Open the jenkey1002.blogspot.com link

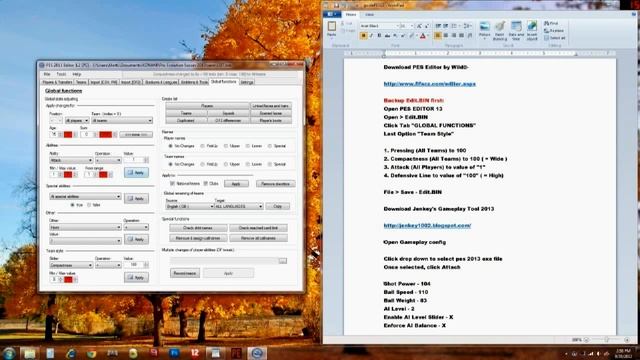coord(427,225)
